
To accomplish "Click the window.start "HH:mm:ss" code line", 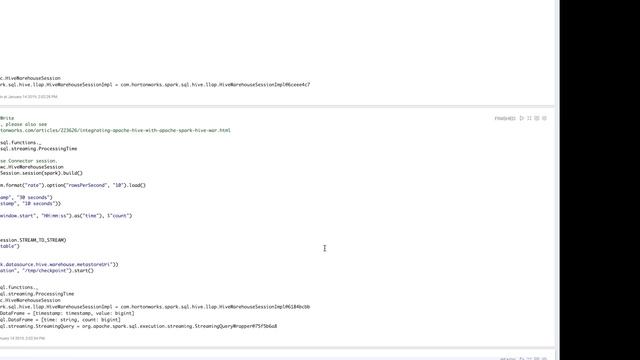I will pos(66,216).
